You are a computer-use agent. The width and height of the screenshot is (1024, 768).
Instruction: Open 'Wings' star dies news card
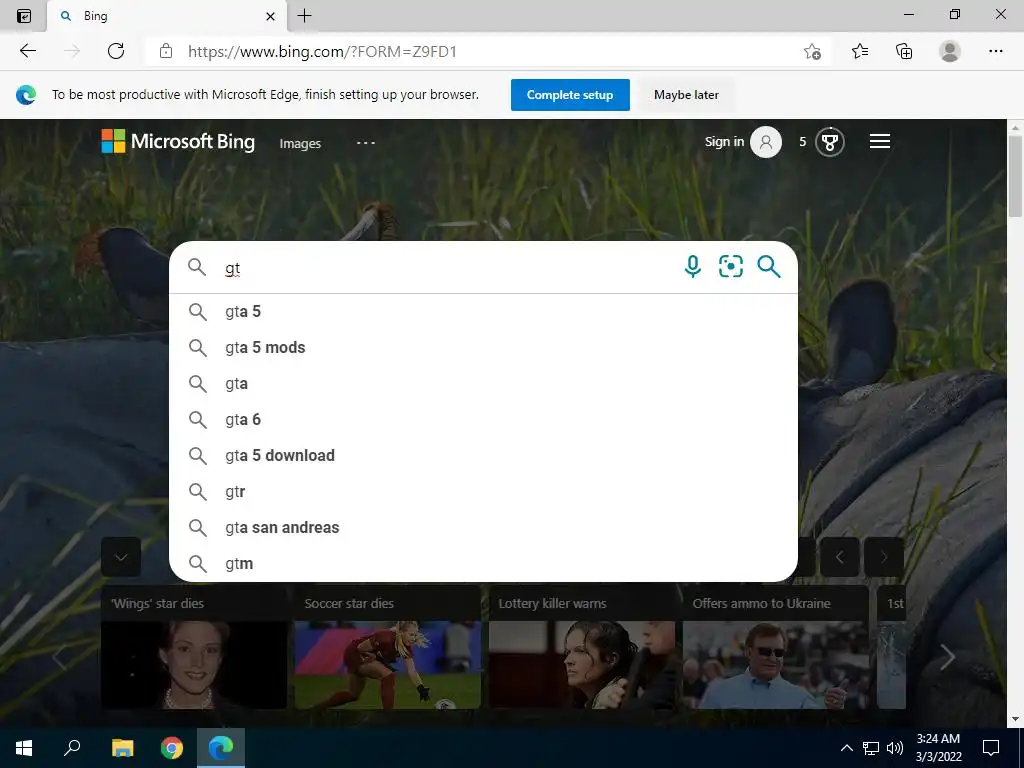click(194, 647)
